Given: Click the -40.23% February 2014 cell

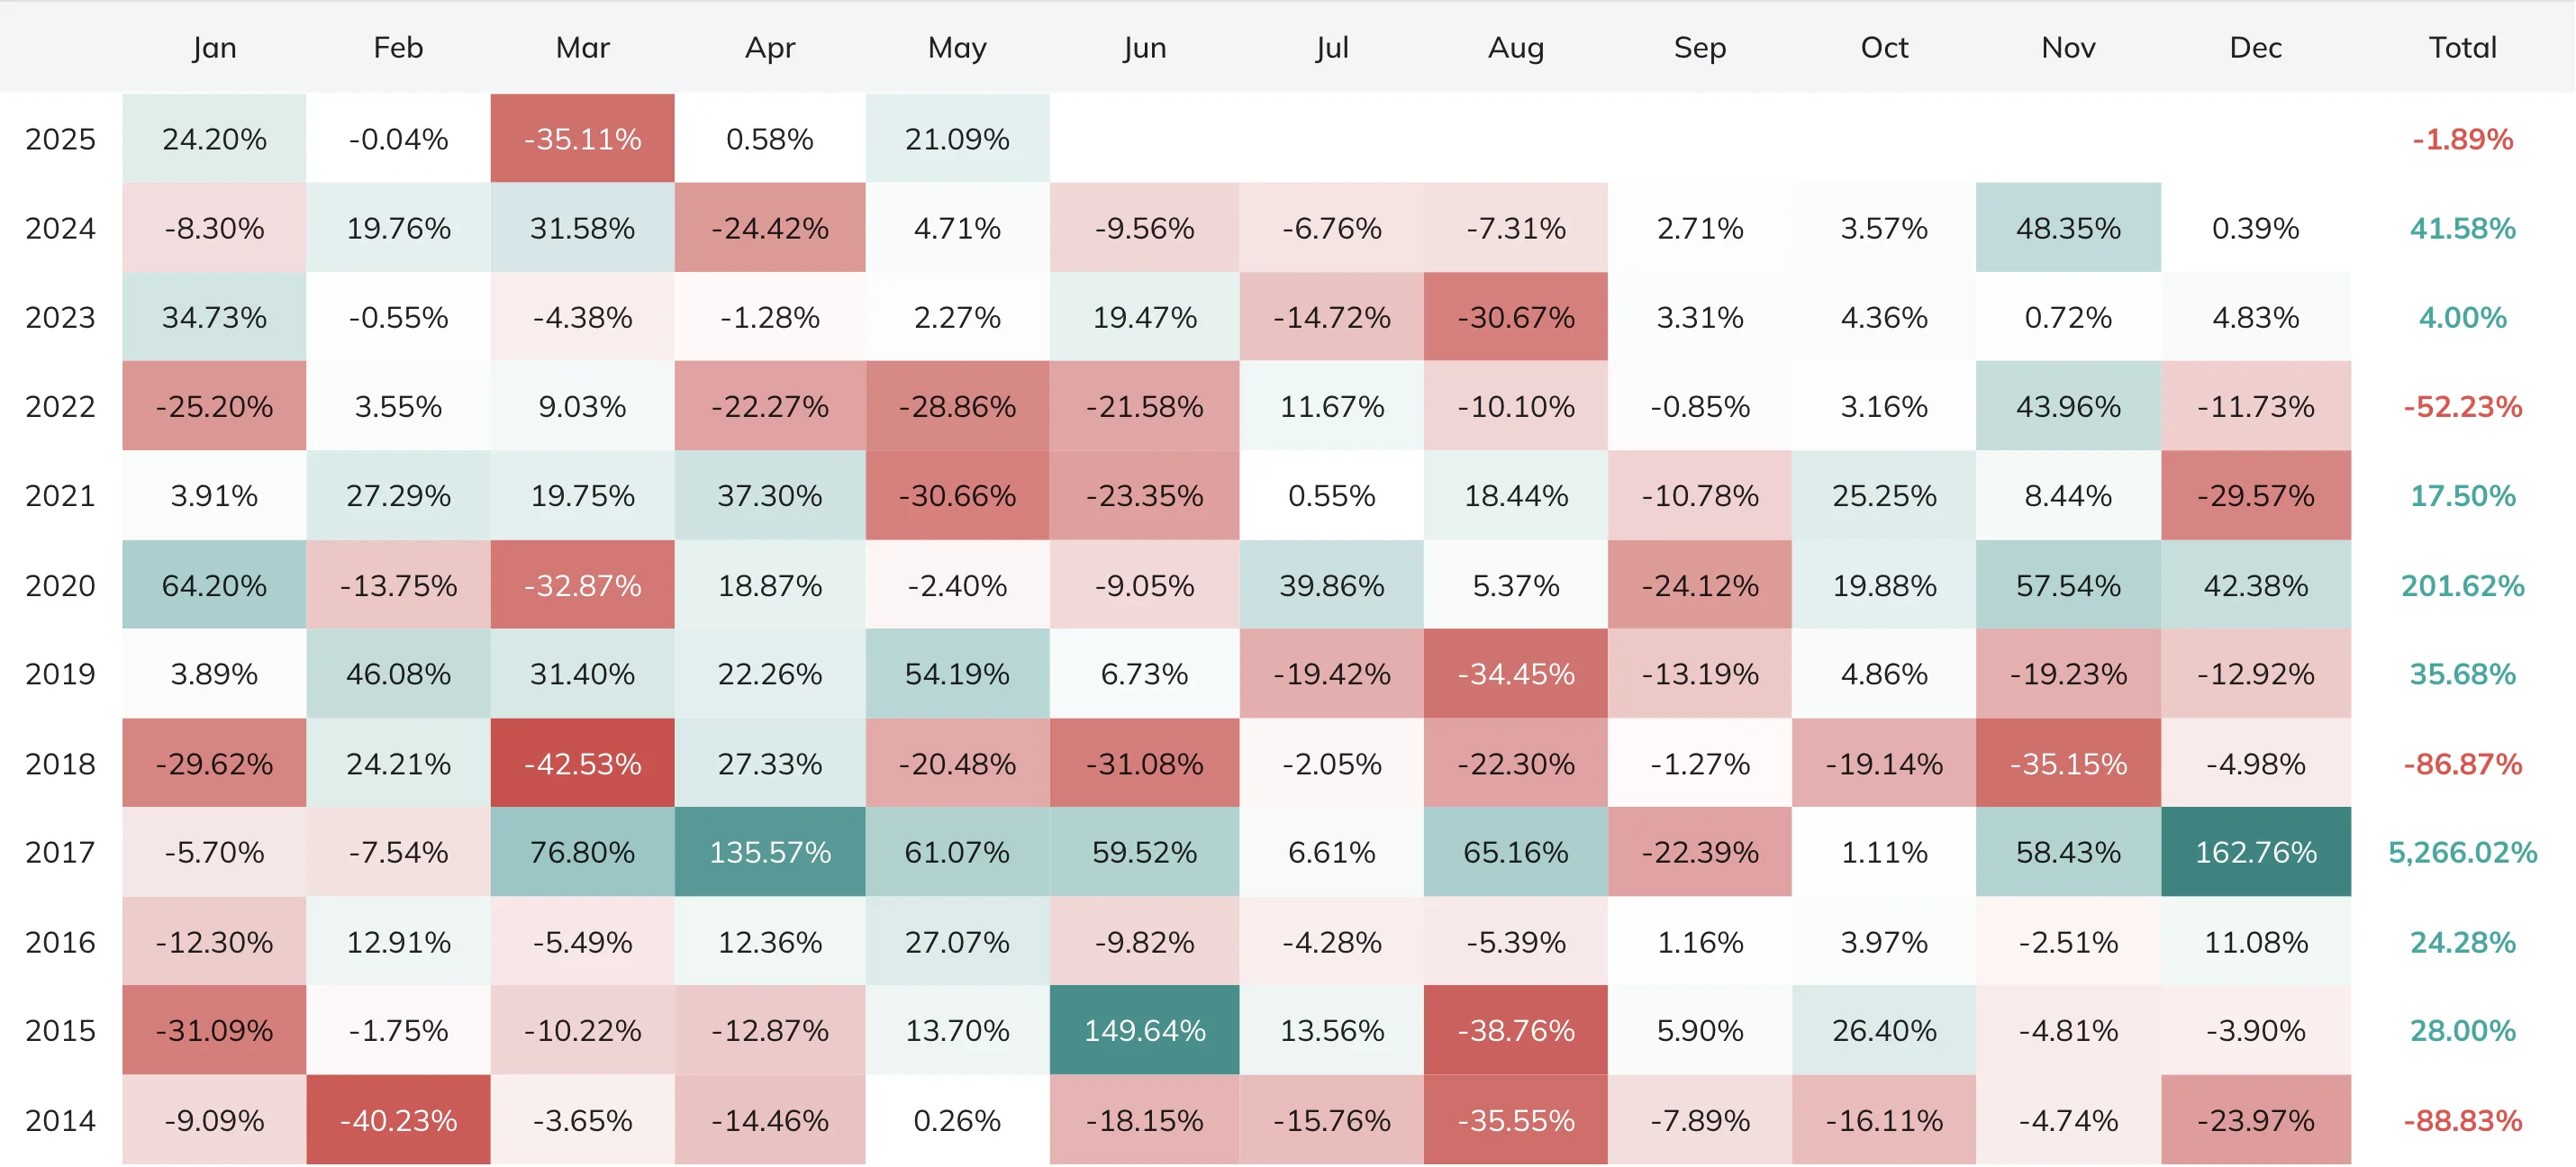Looking at the screenshot, I should pyautogui.click(x=398, y=1120).
